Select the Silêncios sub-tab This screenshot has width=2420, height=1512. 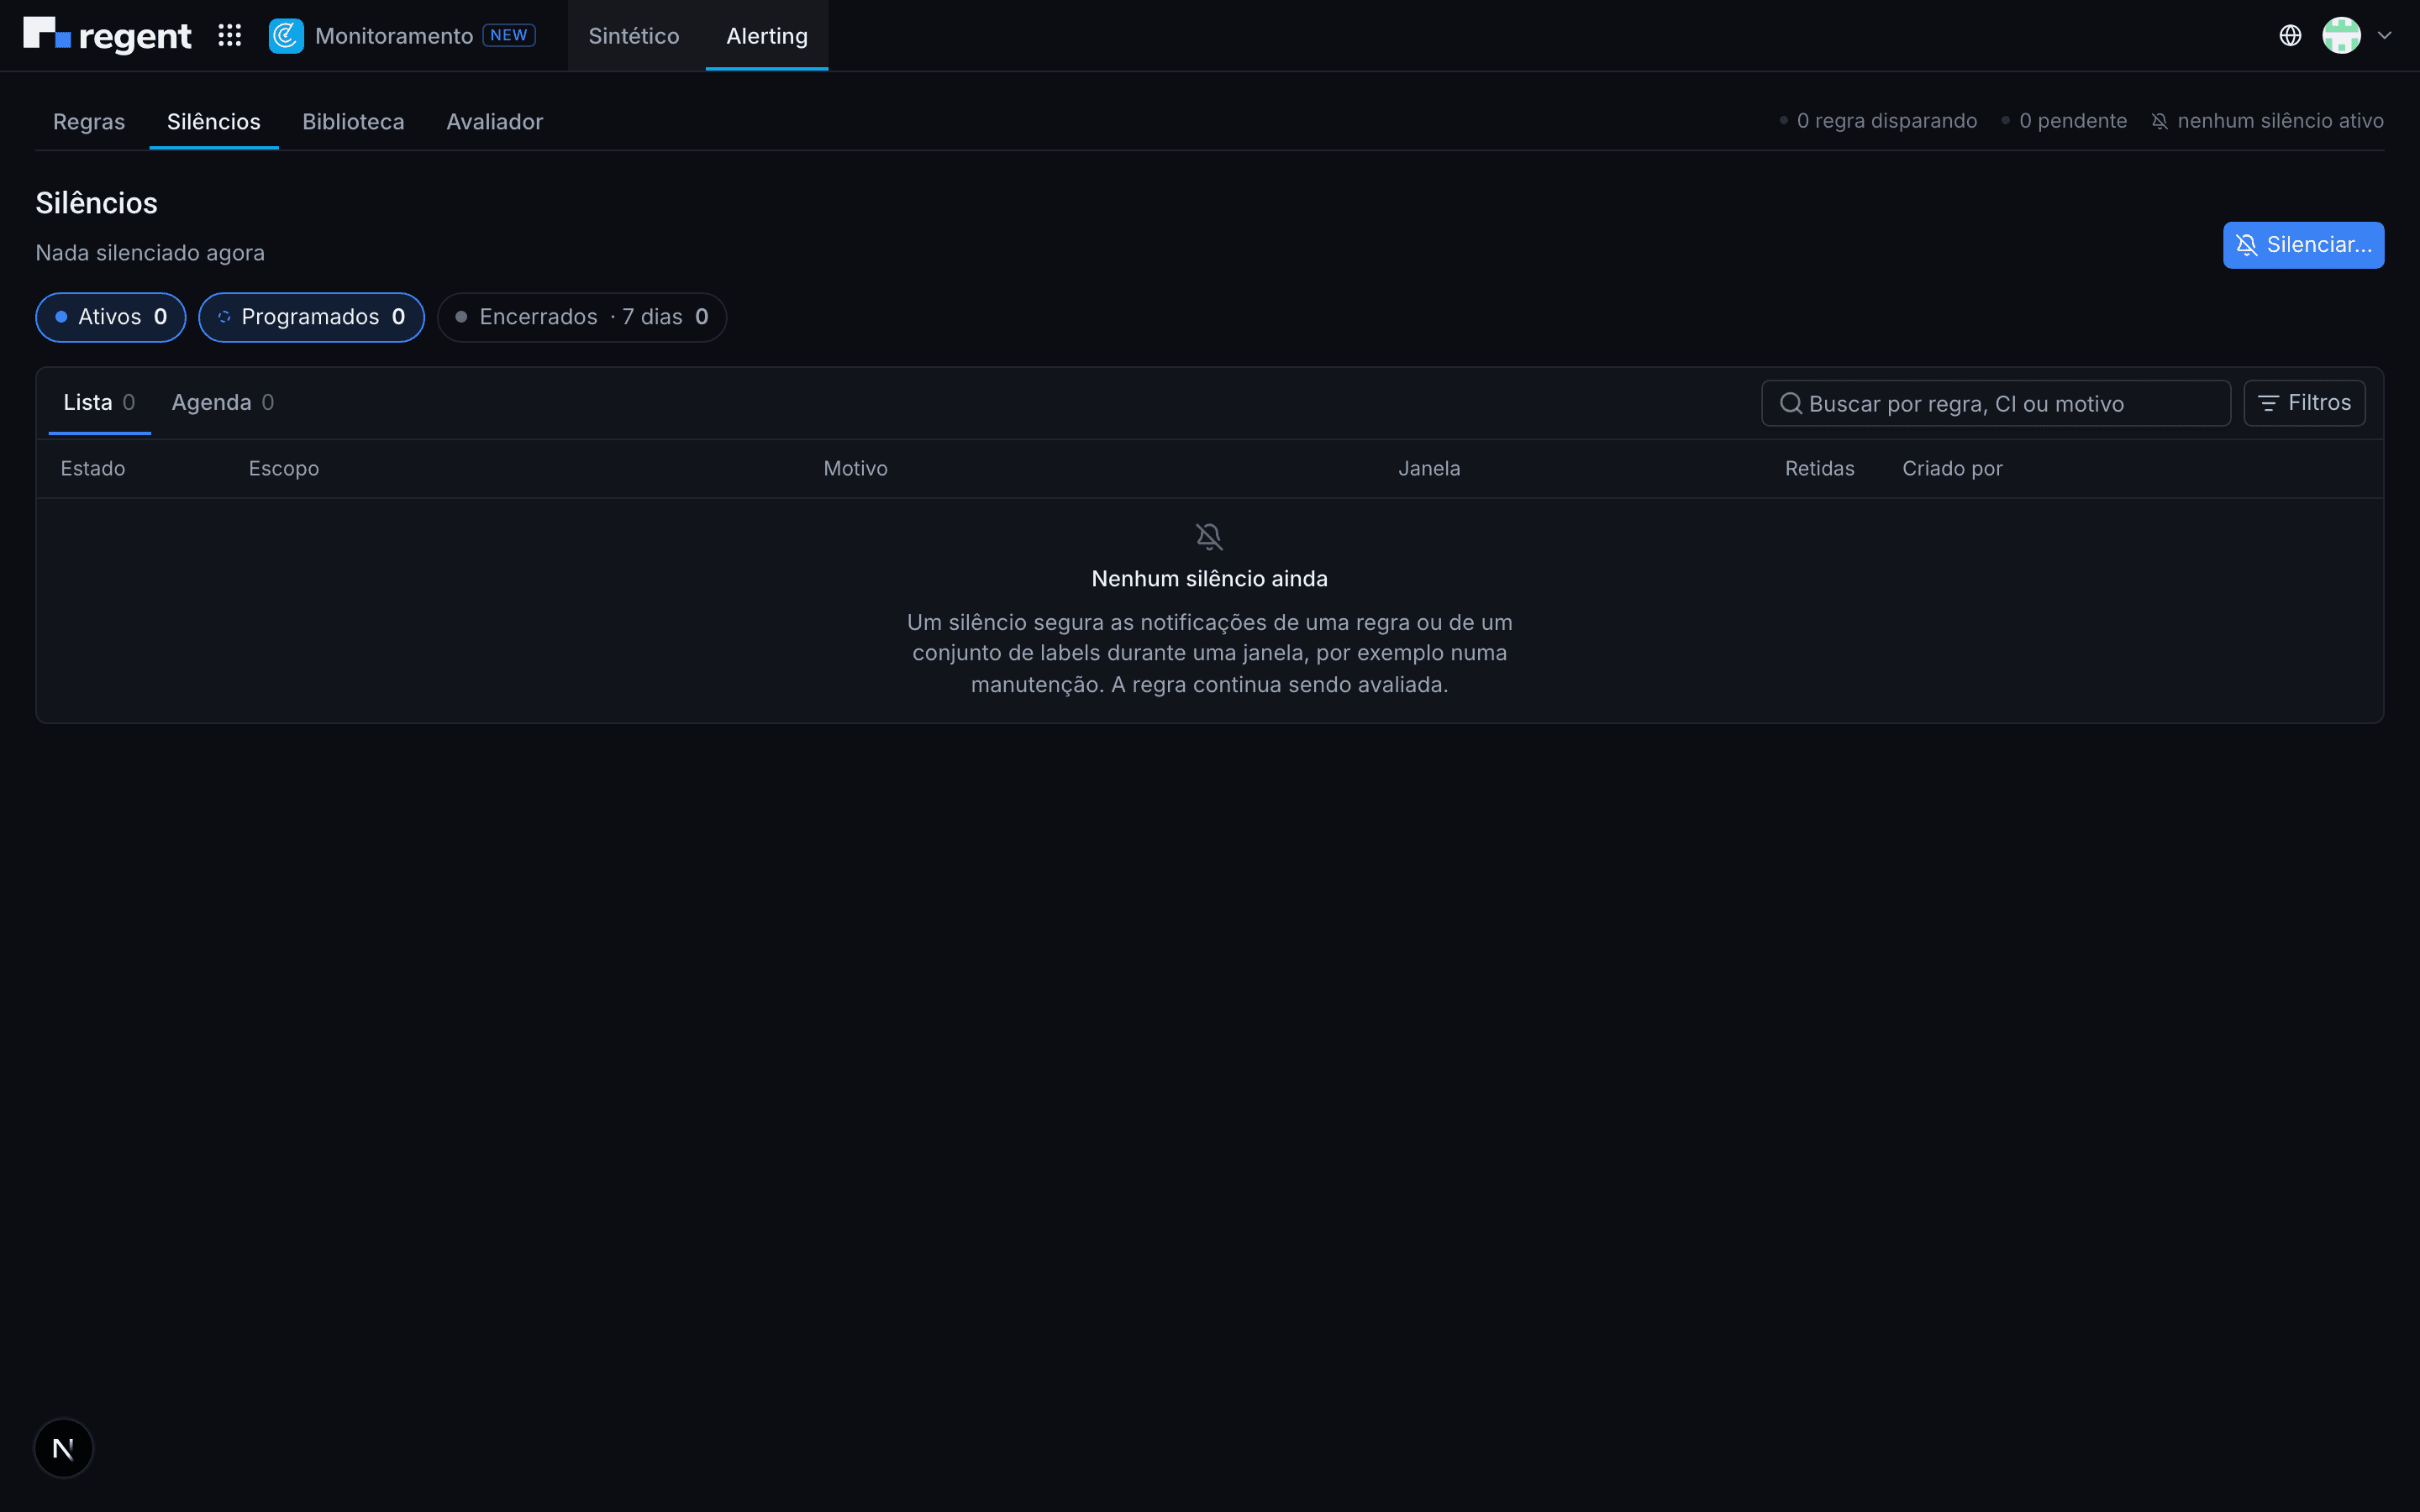pos(214,122)
